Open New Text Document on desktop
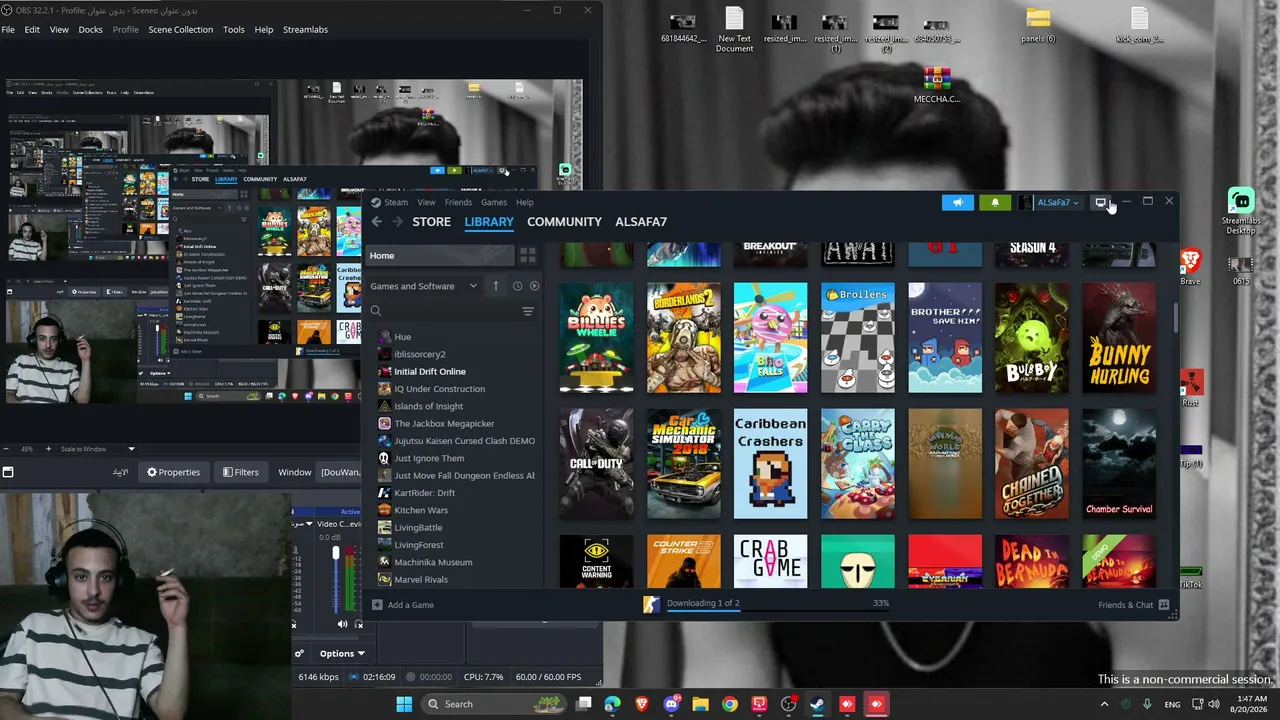This screenshot has width=1280, height=720. pos(734,30)
